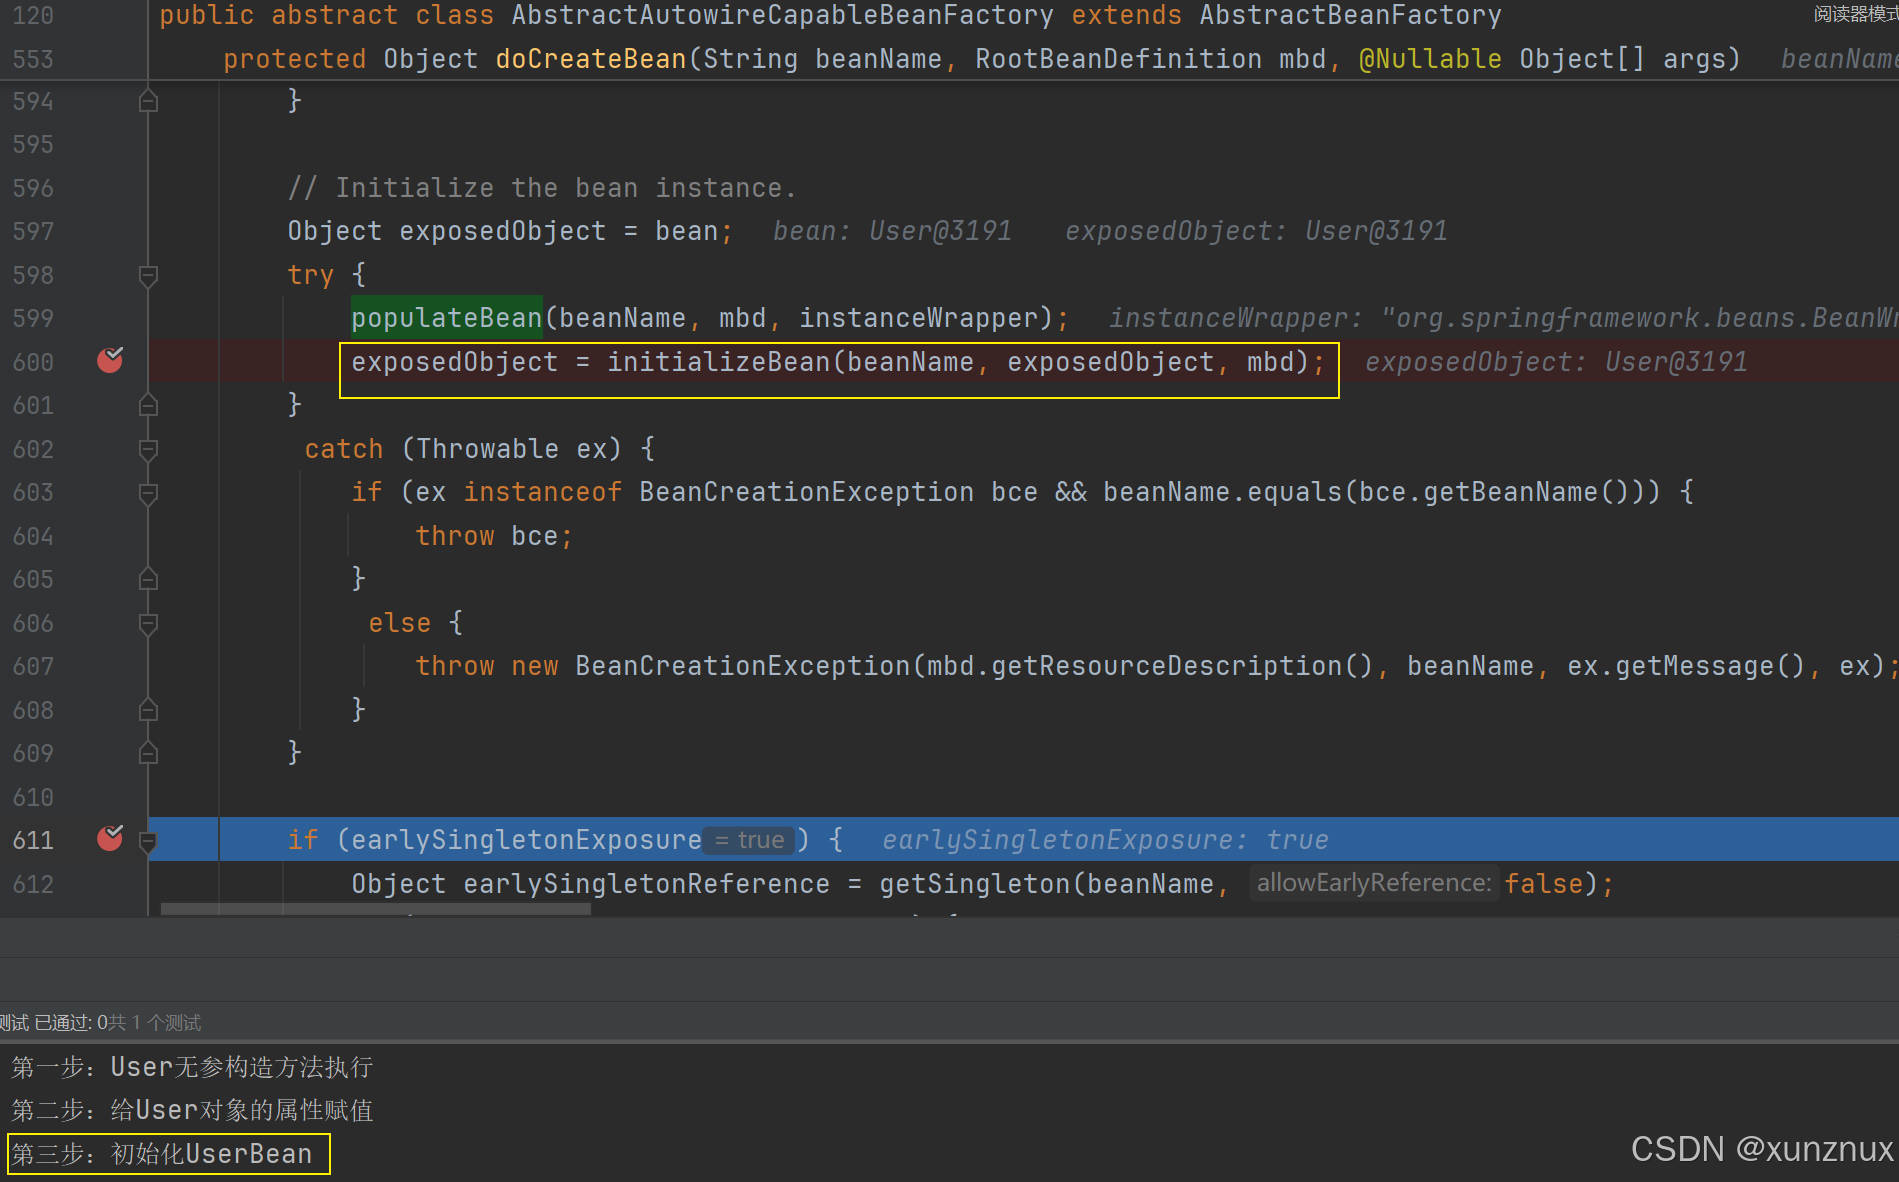Click the reader mode label at top right
Viewport: 1899px width, 1182px height.
point(1855,14)
